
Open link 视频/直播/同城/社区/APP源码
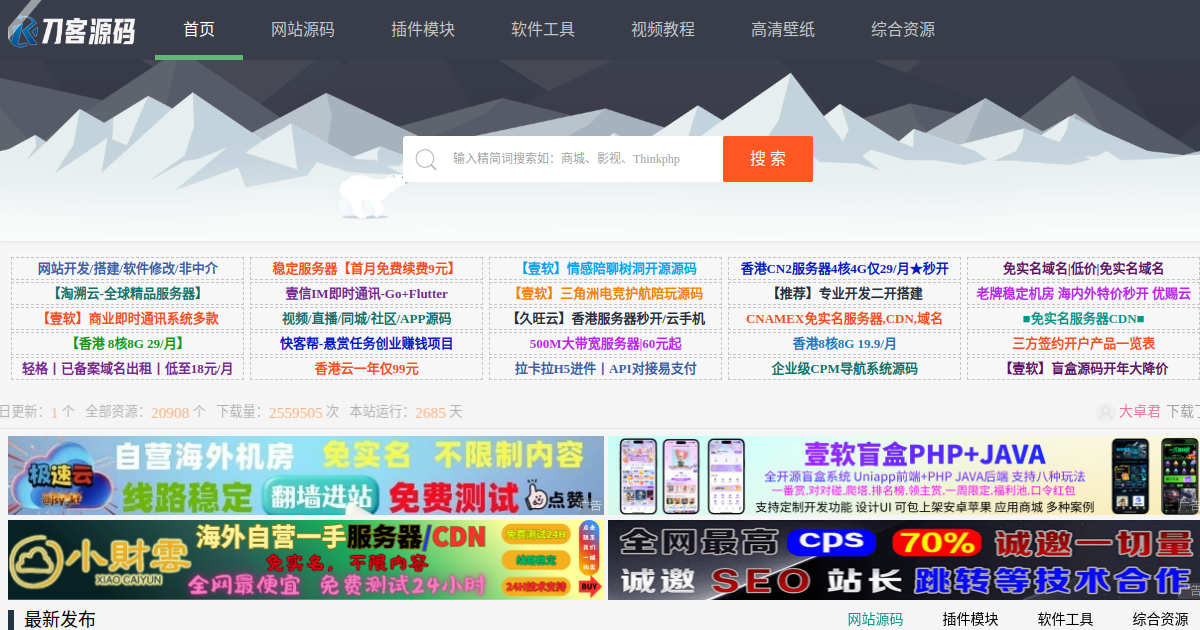[366, 319]
